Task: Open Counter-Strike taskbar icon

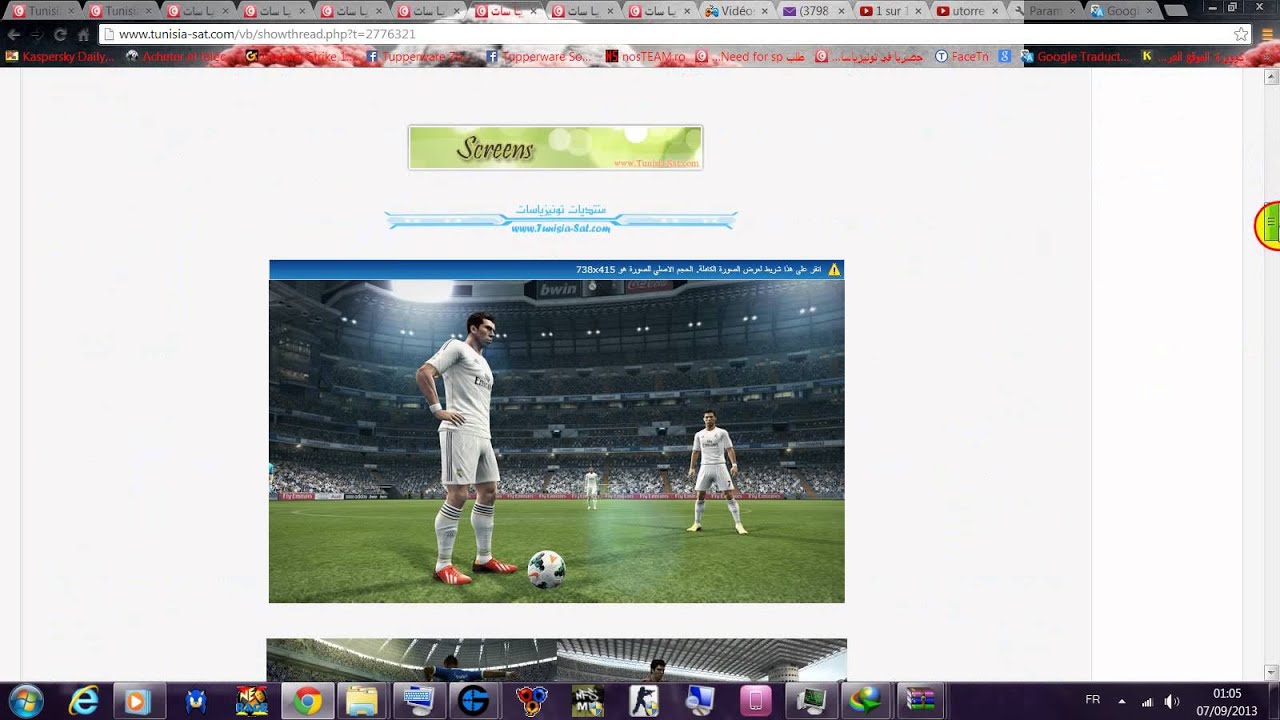Action: click(642, 700)
